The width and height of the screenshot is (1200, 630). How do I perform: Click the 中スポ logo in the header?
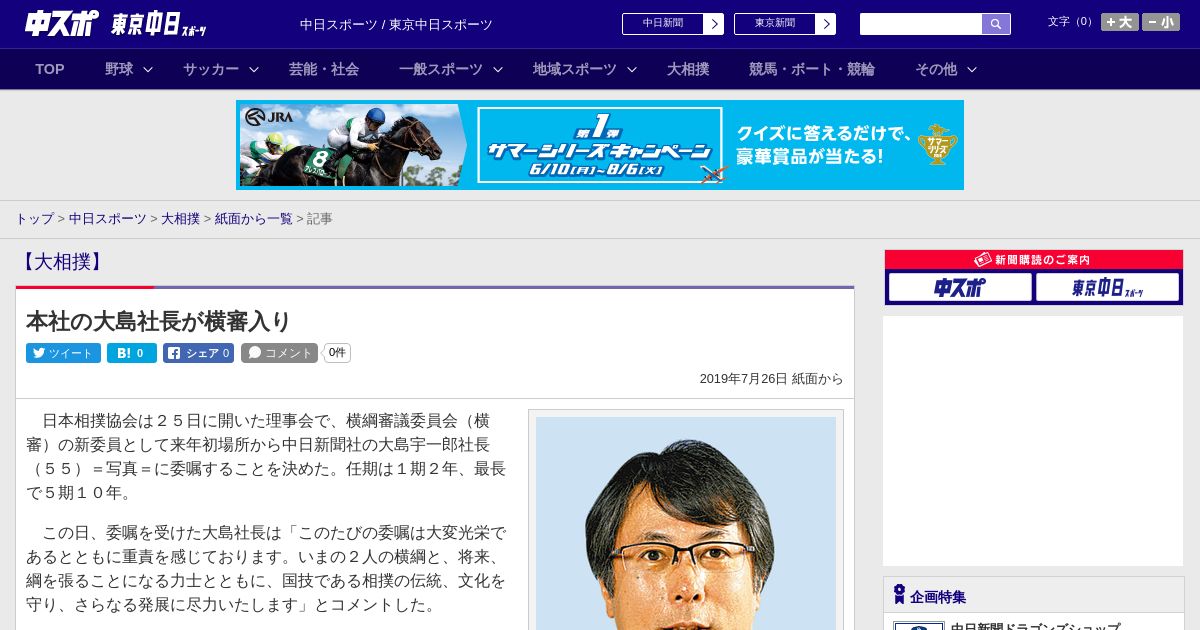(62, 23)
